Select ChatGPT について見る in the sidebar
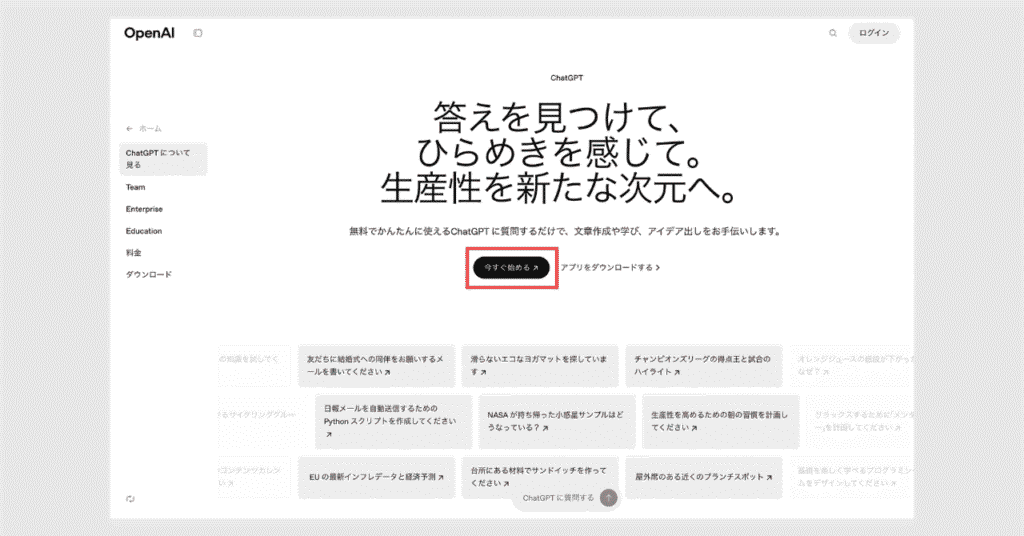 click(x=163, y=159)
